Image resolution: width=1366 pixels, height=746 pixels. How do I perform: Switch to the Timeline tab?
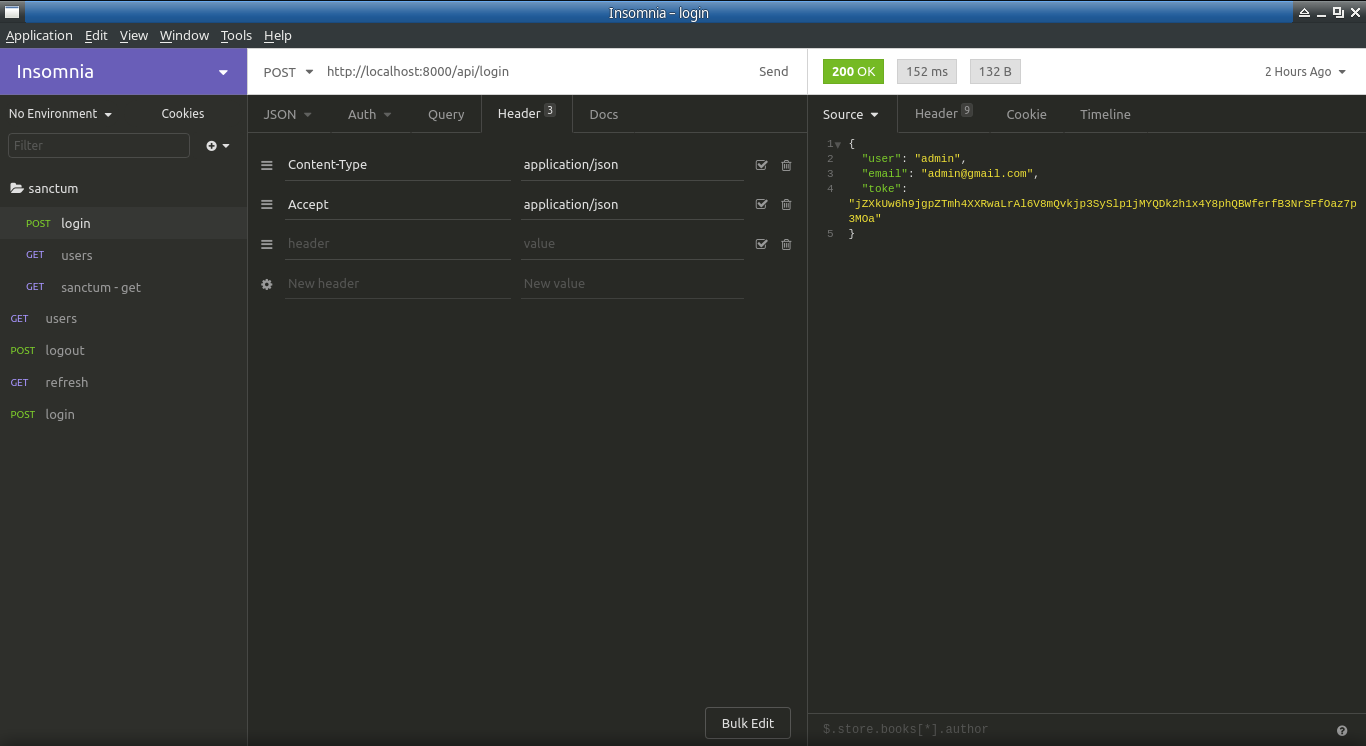[x=1105, y=115]
